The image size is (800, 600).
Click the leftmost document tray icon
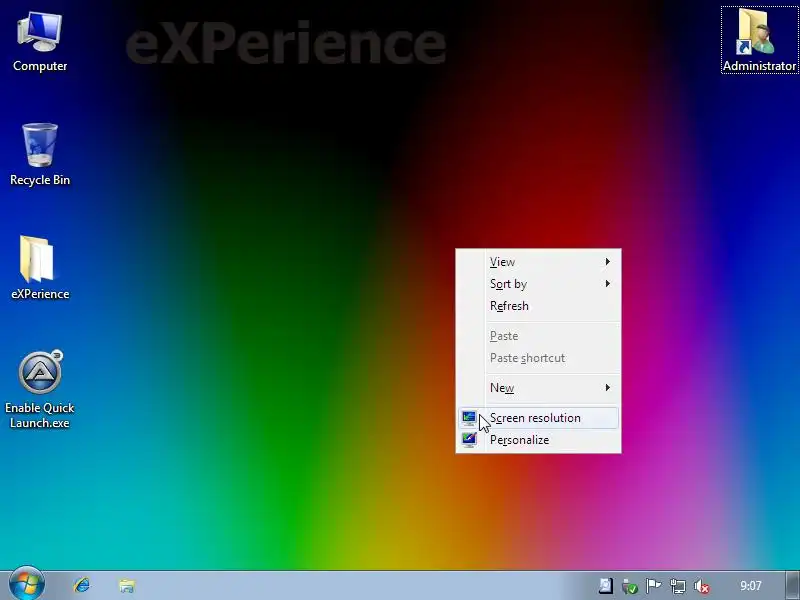(606, 586)
